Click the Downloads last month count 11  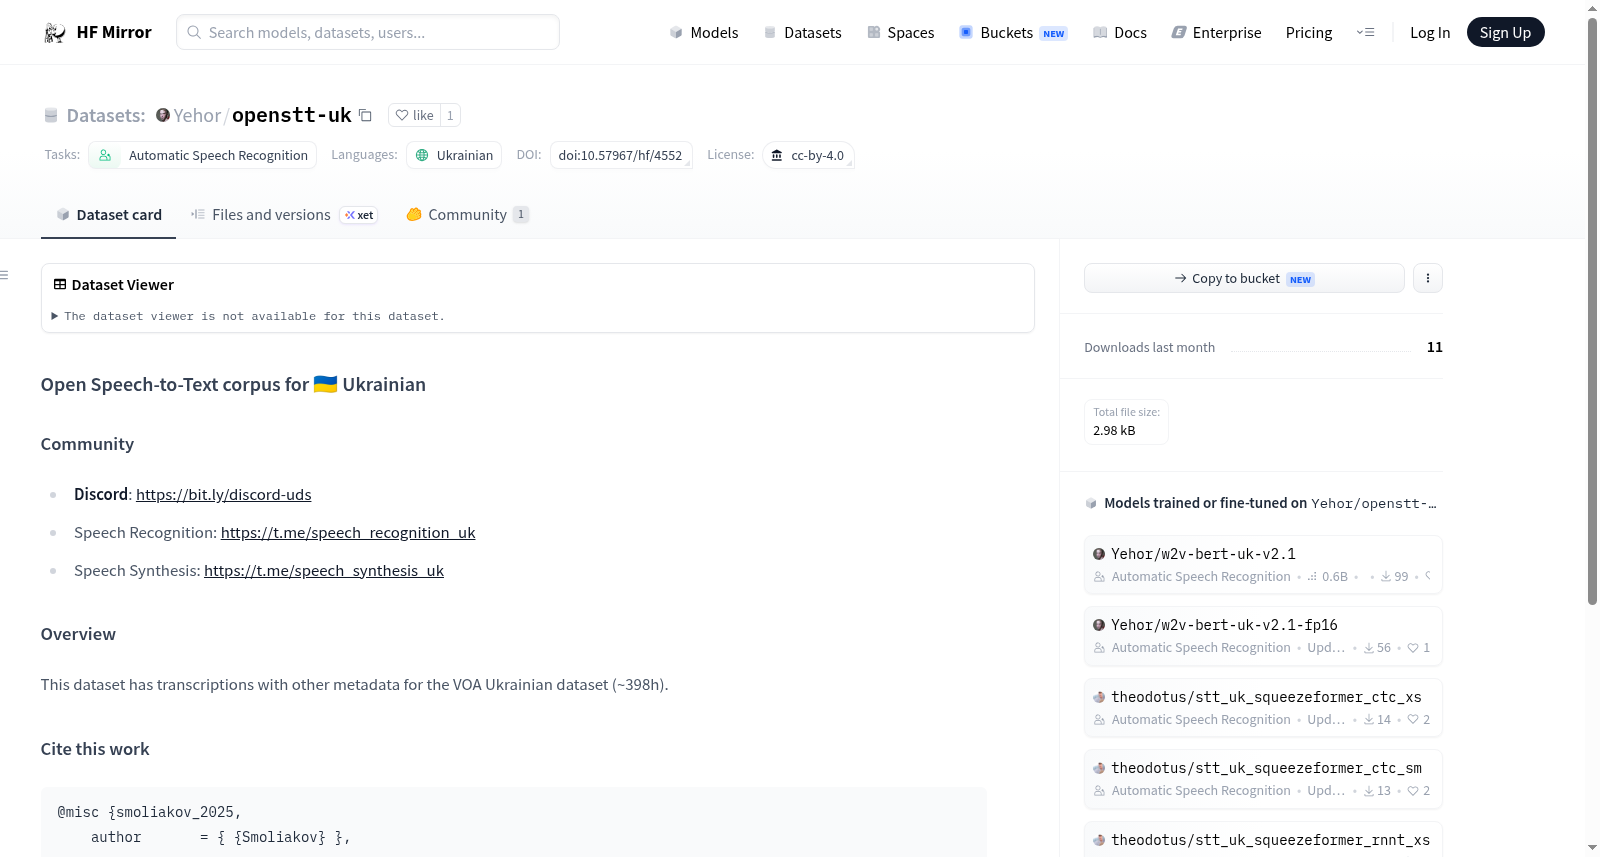tap(1435, 347)
